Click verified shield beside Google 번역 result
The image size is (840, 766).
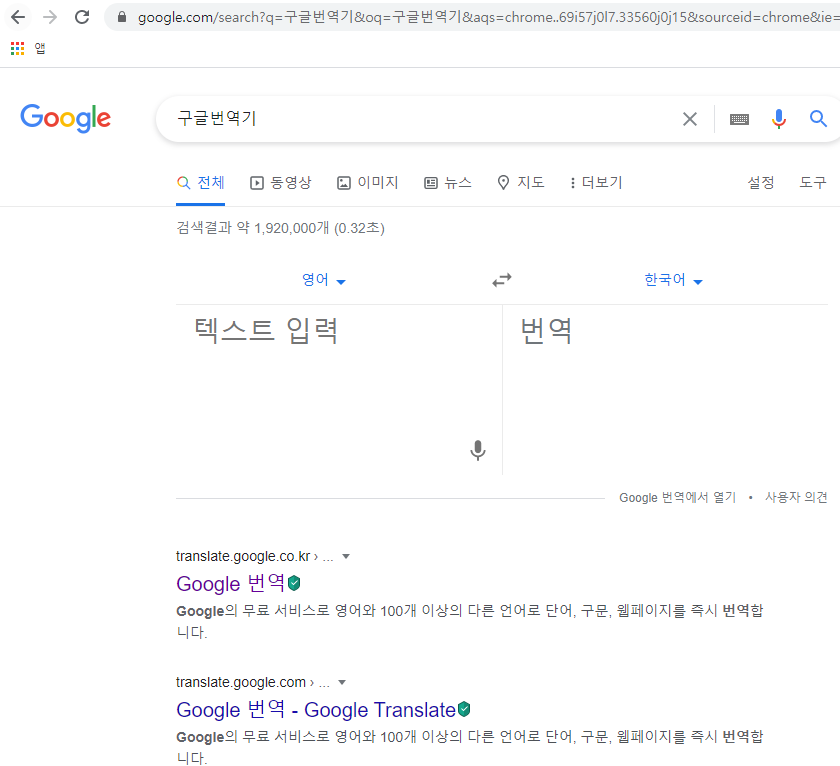pos(294,583)
